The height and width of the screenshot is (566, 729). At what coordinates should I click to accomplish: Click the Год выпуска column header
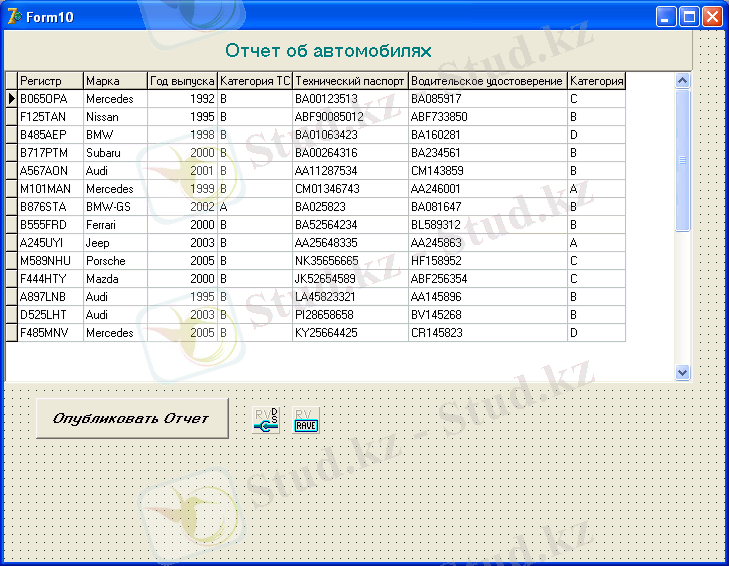point(182,81)
